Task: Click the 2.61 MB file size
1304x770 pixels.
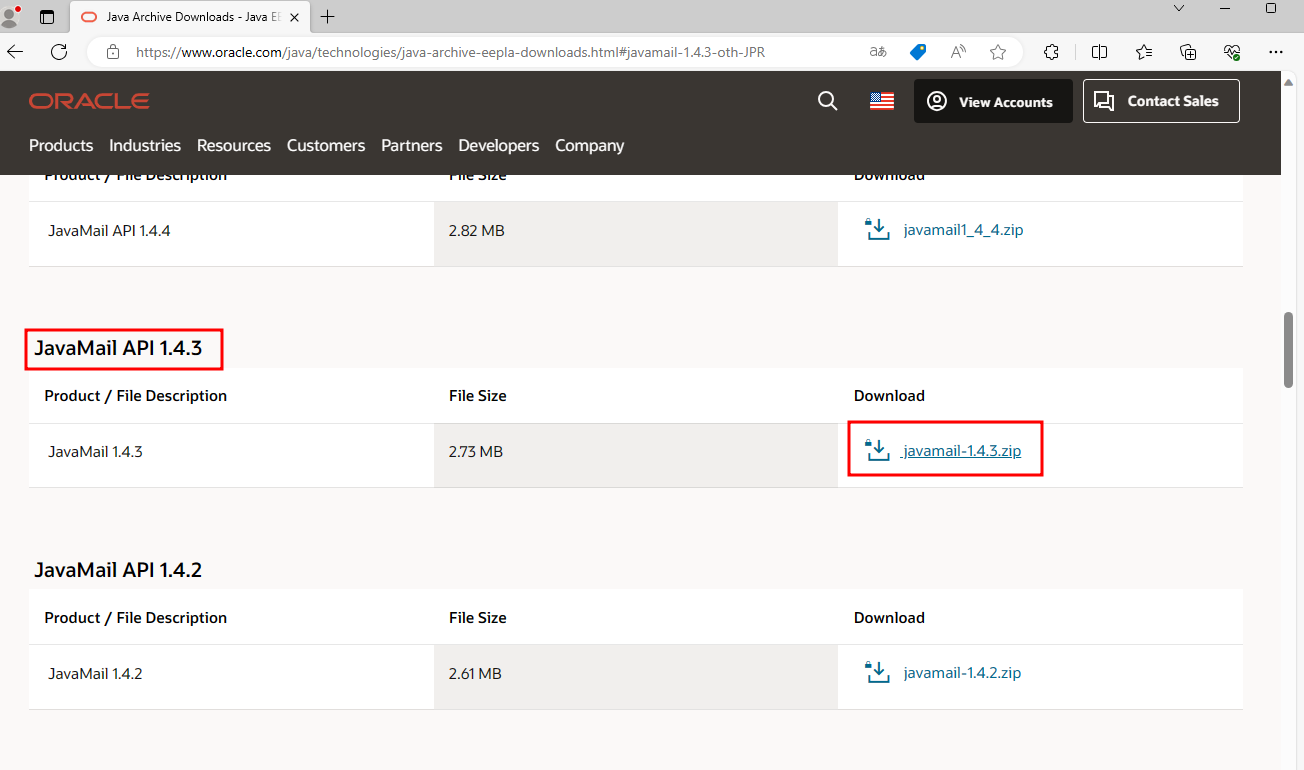Action: pyautogui.click(x=475, y=674)
